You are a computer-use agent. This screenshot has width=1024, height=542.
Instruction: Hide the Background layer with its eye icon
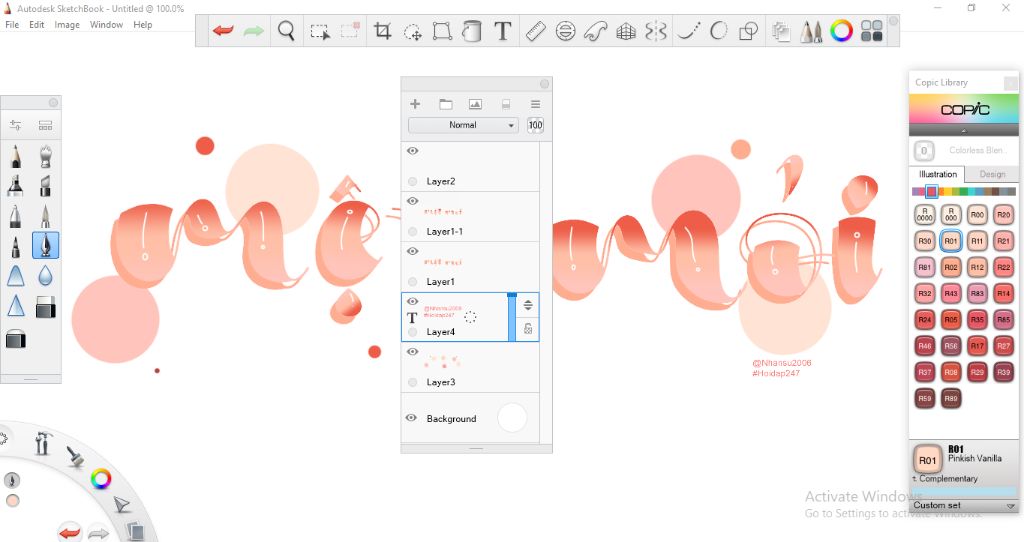(x=411, y=418)
